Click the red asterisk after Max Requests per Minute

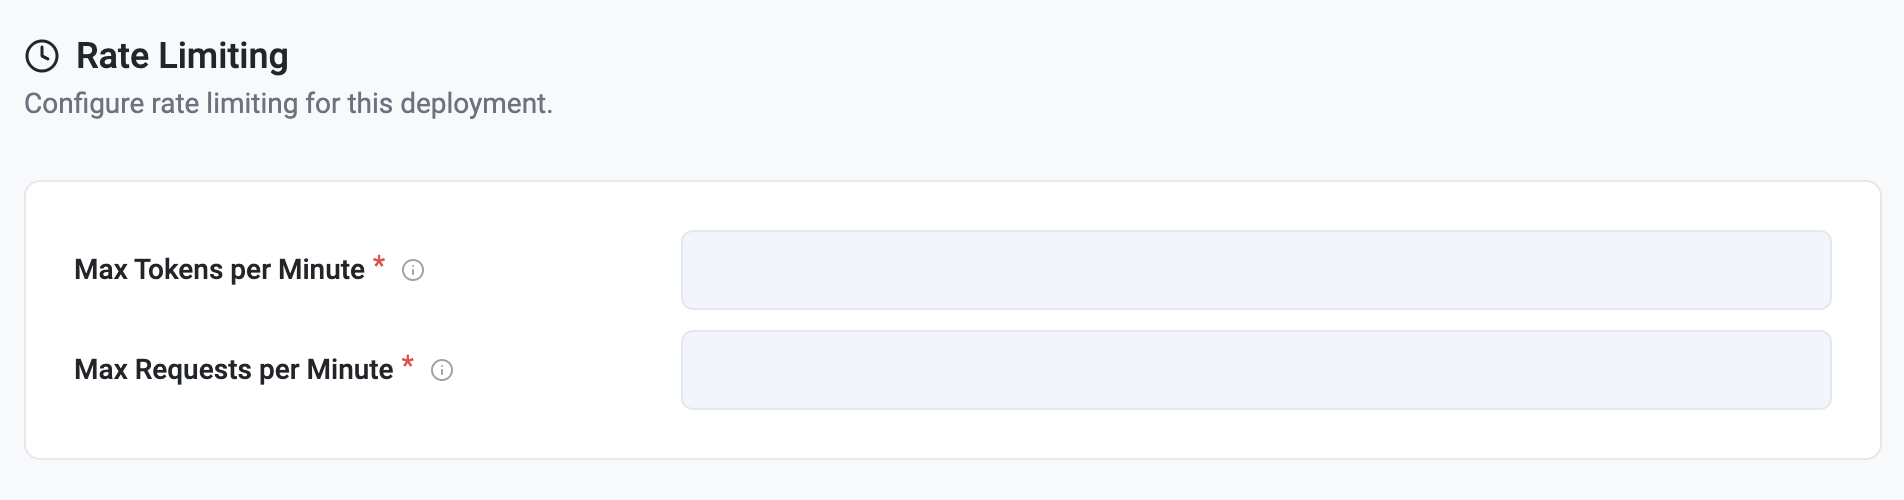tap(408, 363)
